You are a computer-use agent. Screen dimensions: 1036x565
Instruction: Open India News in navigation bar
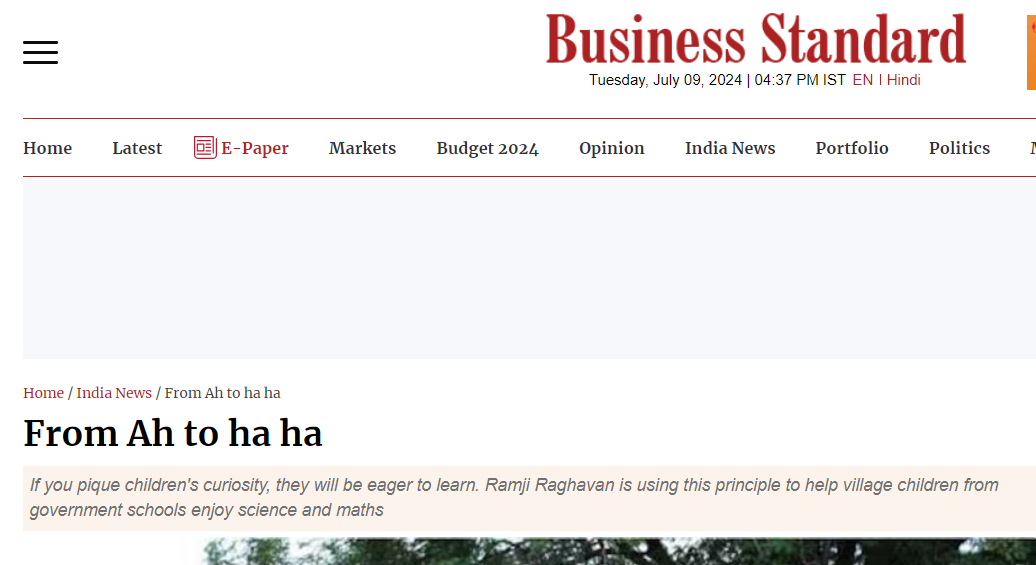(730, 148)
